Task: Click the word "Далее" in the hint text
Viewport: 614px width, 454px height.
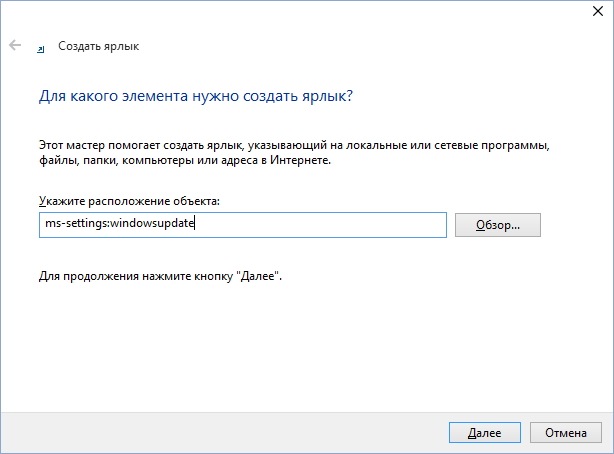Action: pyautogui.click(x=258, y=276)
